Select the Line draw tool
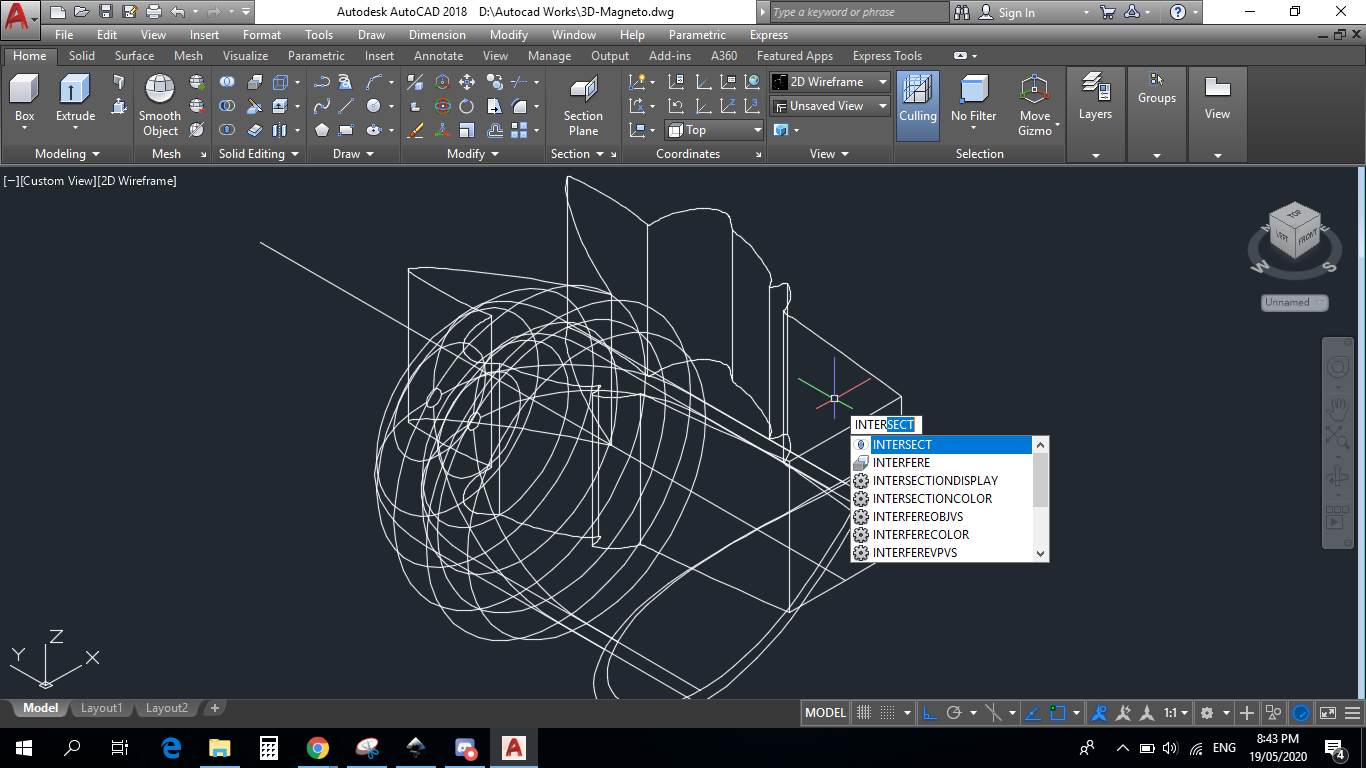 pyautogui.click(x=347, y=105)
